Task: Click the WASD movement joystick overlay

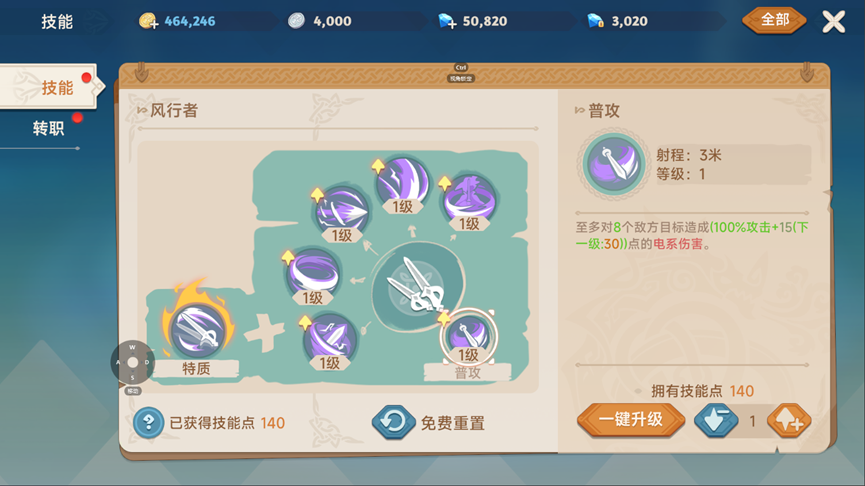Action: pos(132,362)
